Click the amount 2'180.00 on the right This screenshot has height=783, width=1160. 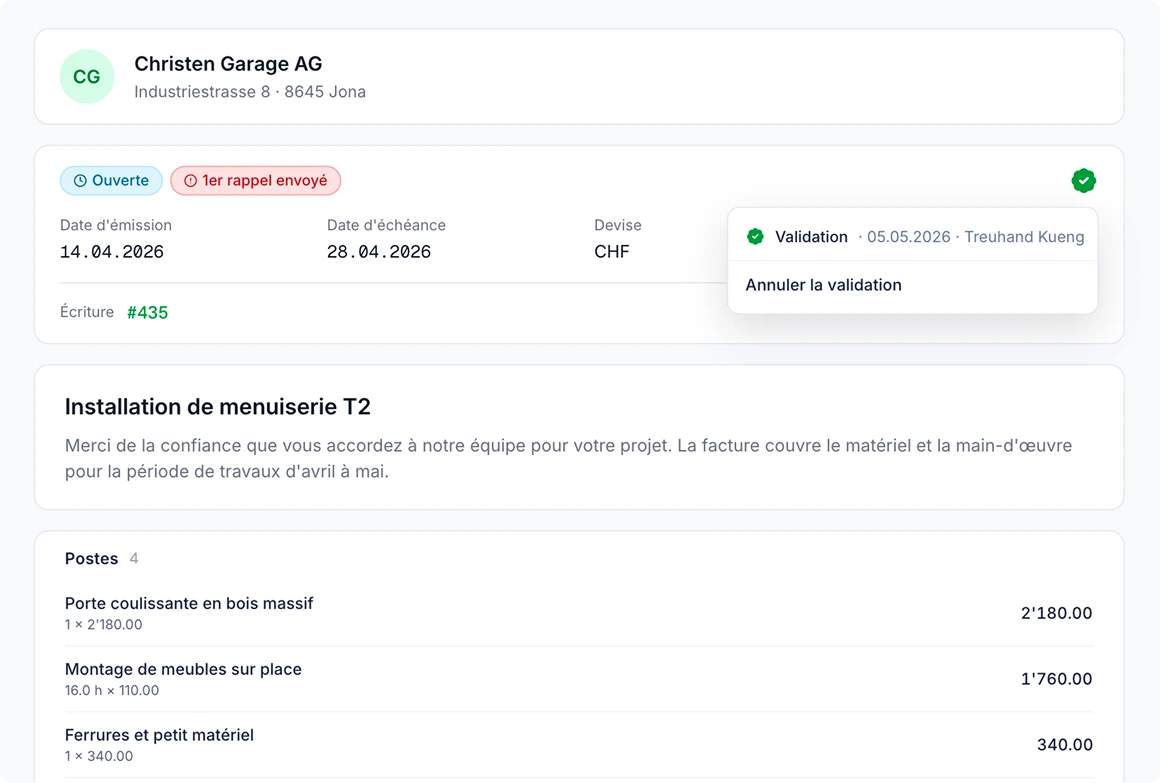(x=1056, y=613)
